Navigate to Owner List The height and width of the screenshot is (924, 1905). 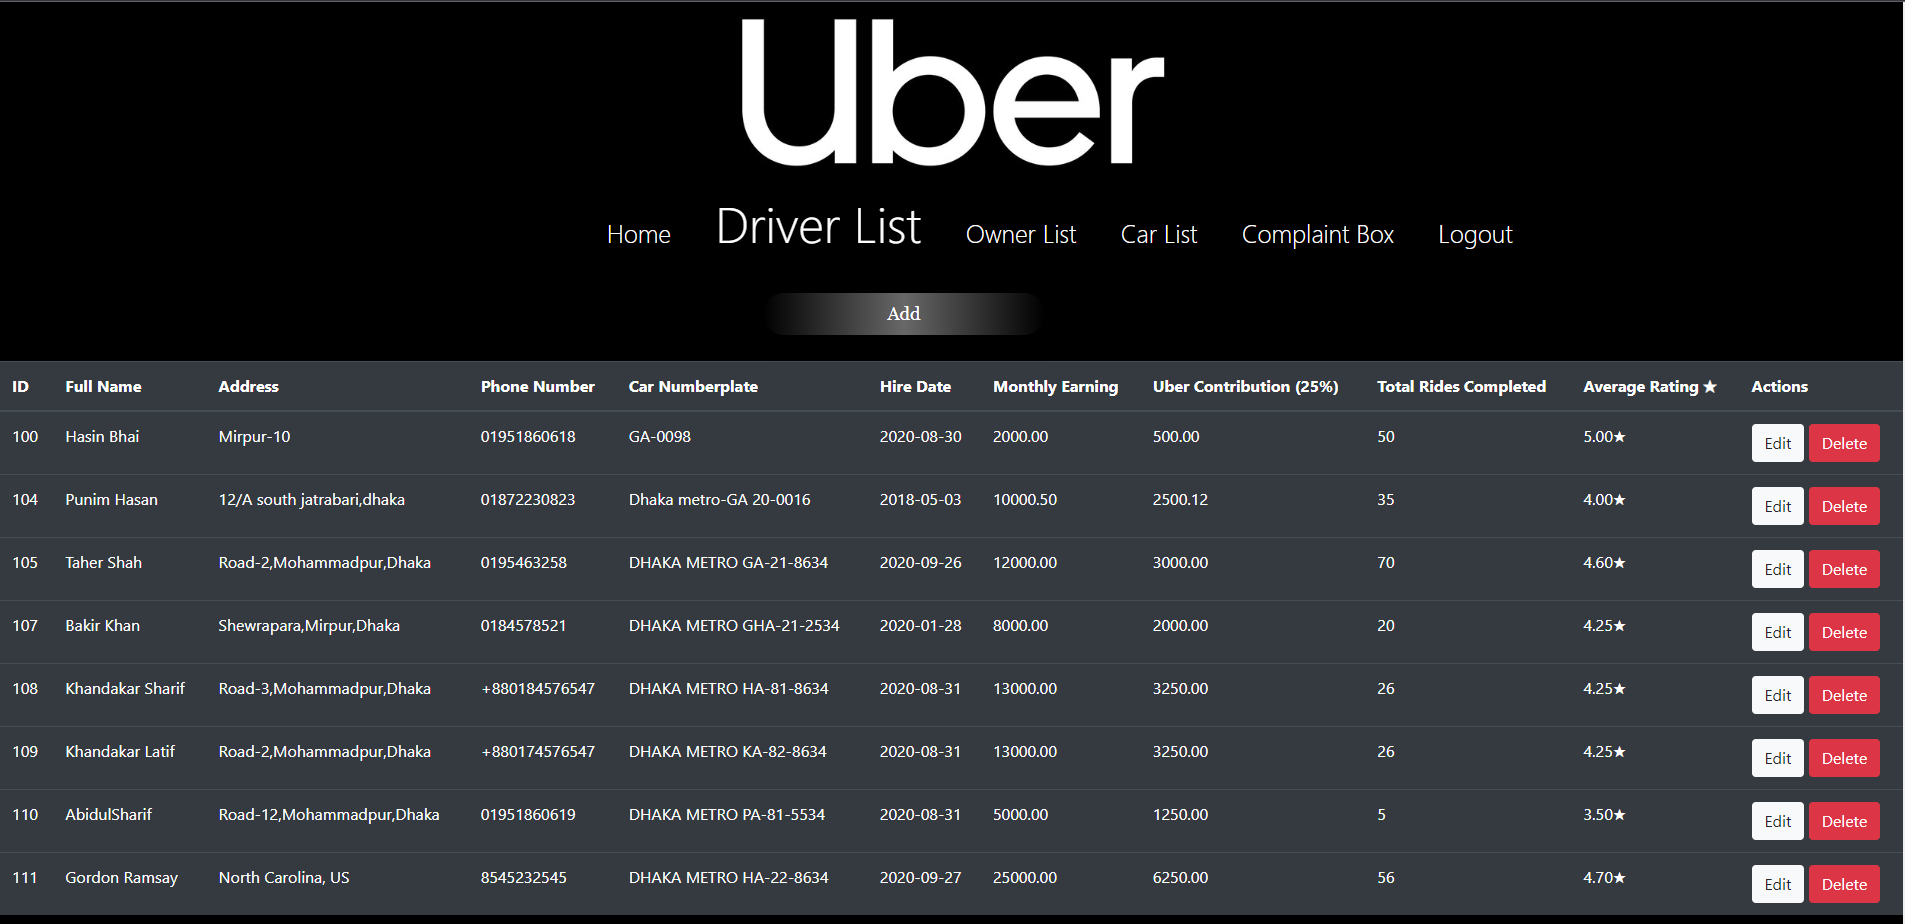(x=1021, y=234)
